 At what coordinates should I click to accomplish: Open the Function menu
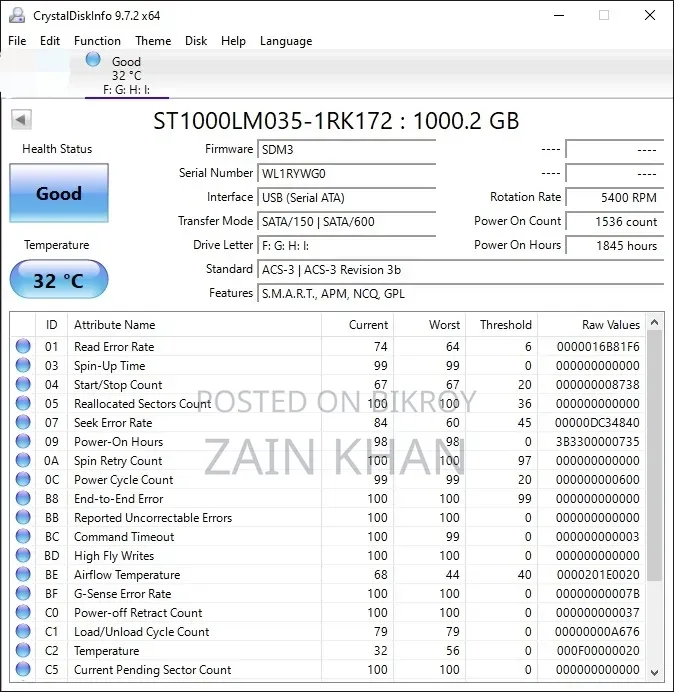(97, 41)
